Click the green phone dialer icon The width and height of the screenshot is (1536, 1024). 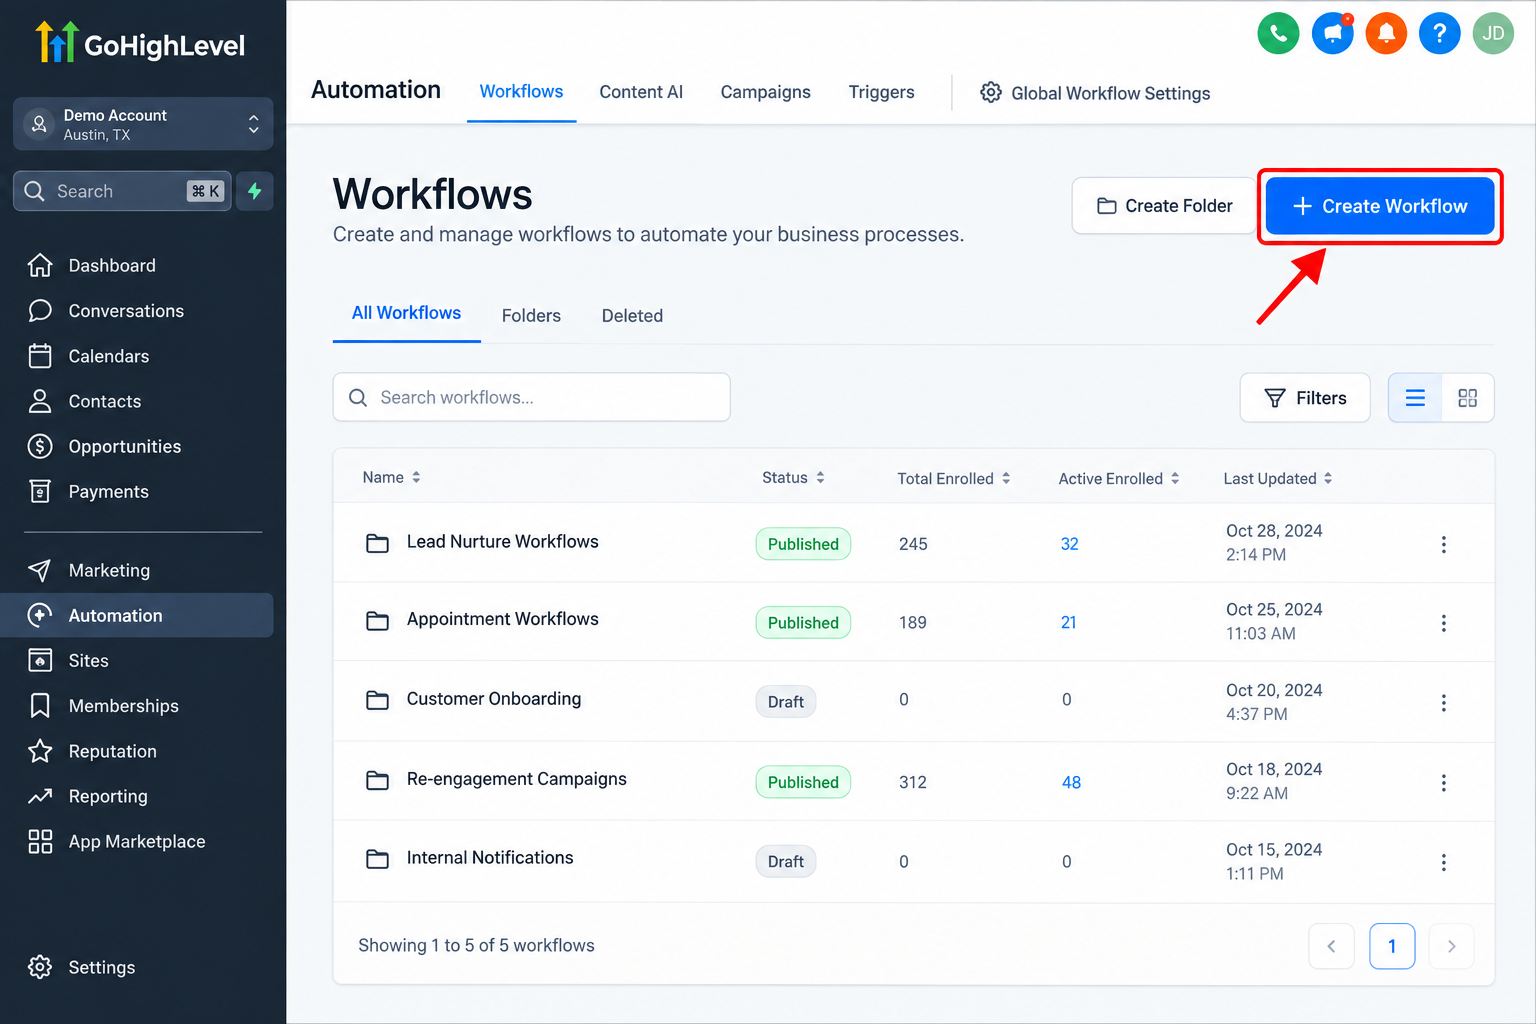1278,33
